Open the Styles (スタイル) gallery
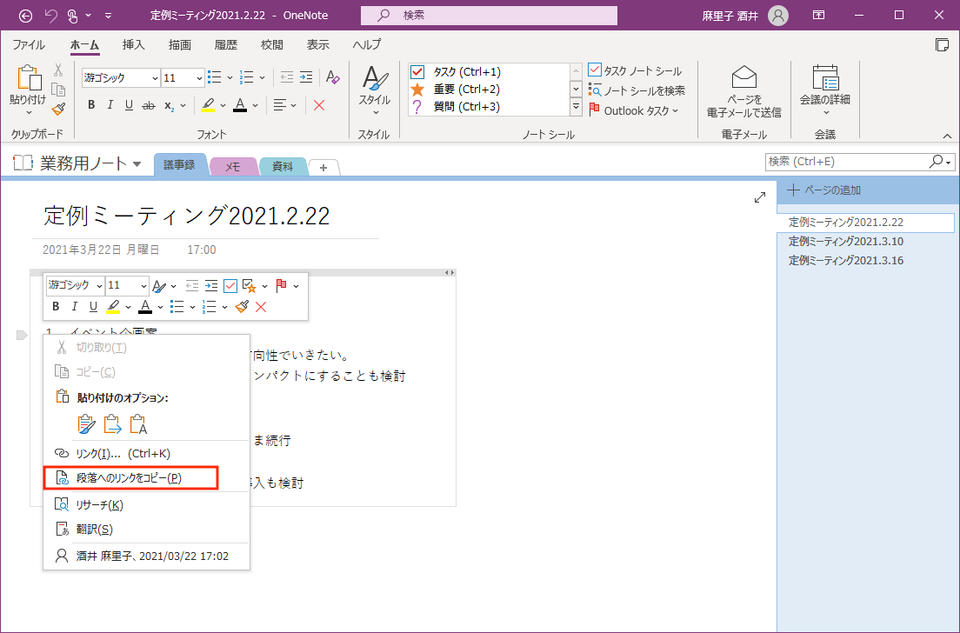The width and height of the screenshot is (960, 633). point(374,91)
